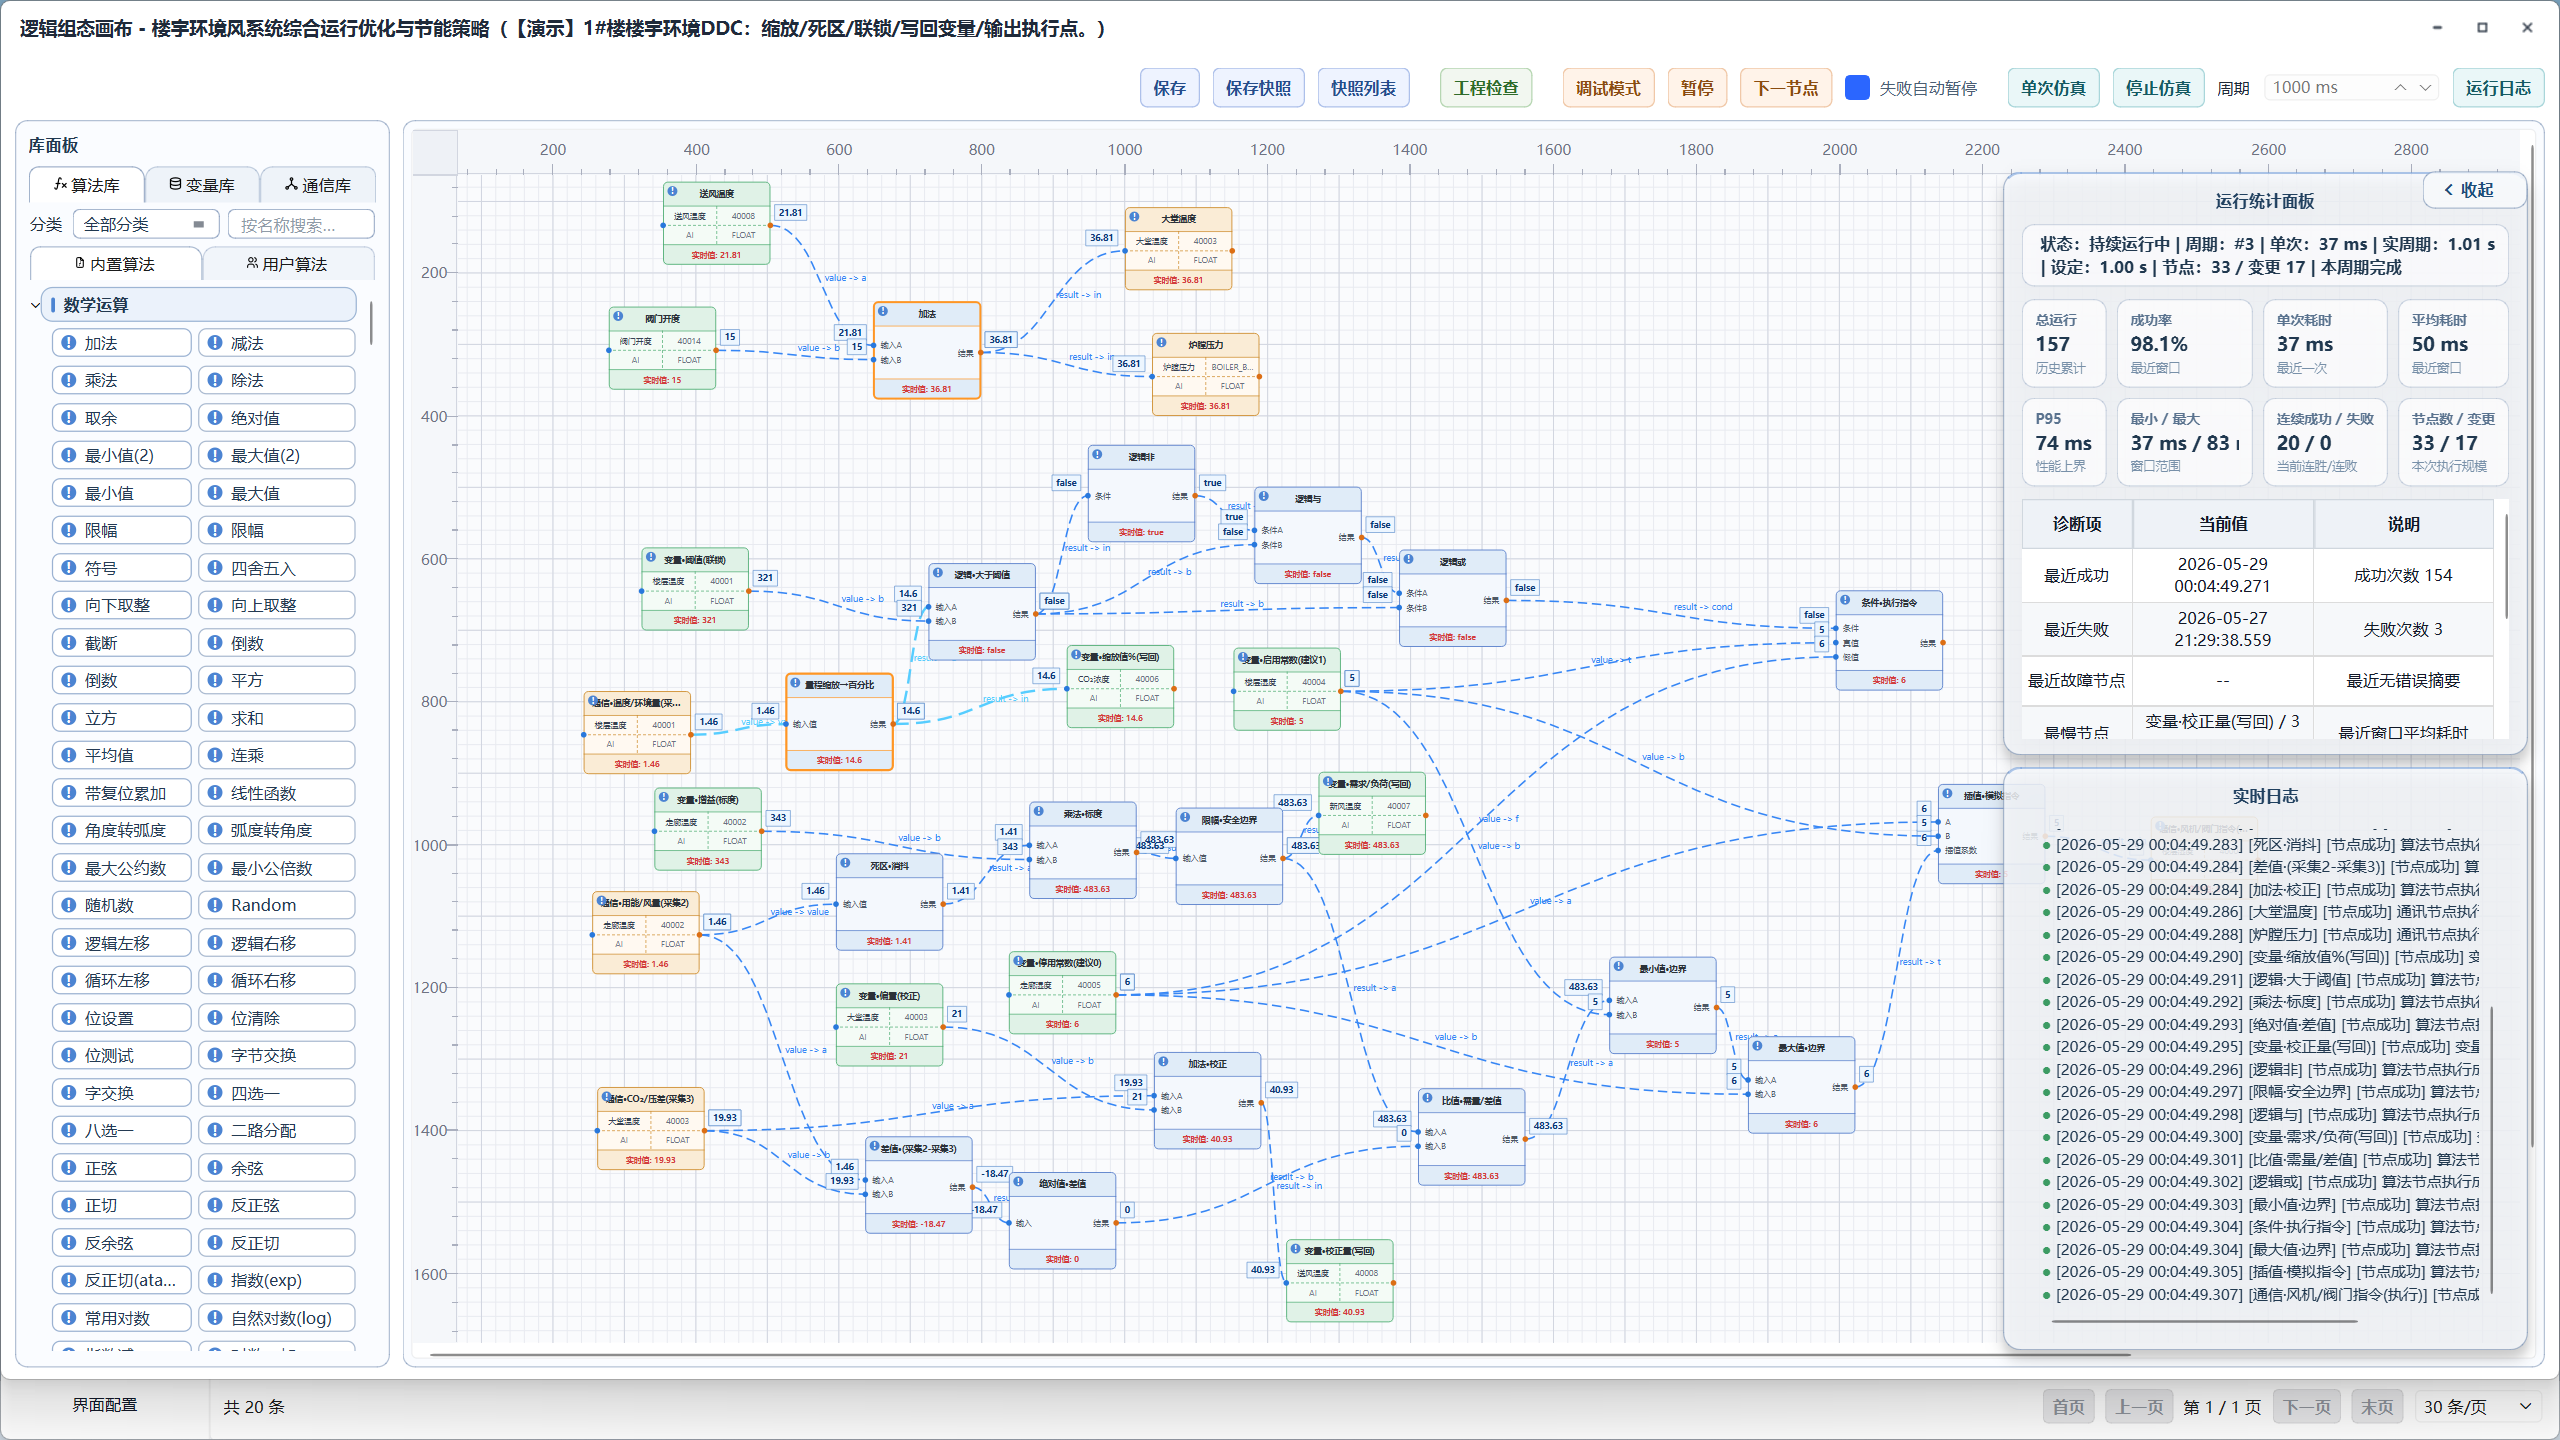Click the 最近故障节点 diagnostics row
Viewport: 2560px width, 1440px height.
pyautogui.click(x=2257, y=681)
